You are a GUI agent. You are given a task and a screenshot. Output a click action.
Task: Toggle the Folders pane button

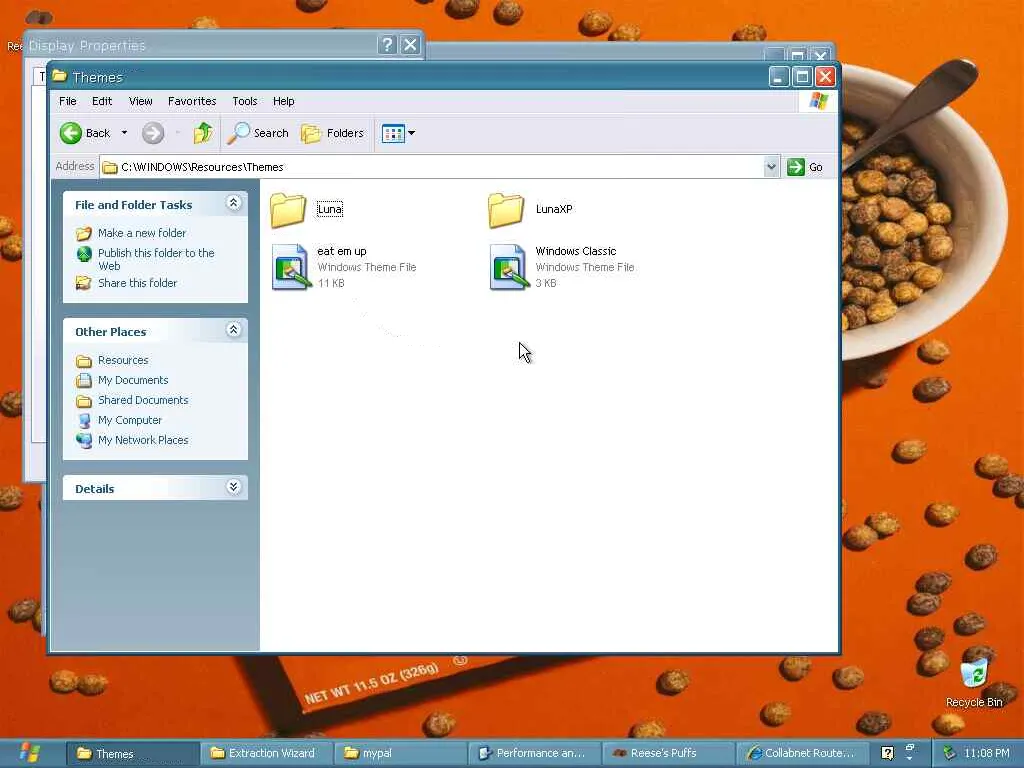(333, 133)
